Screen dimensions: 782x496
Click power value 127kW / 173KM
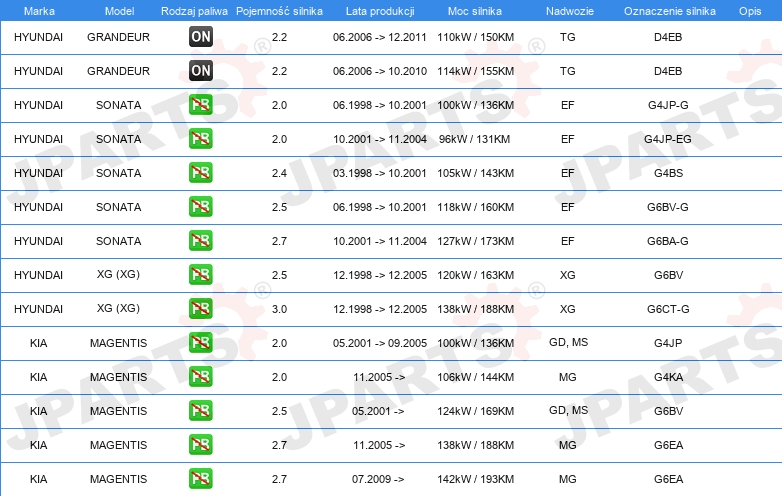pyautogui.click(x=475, y=241)
